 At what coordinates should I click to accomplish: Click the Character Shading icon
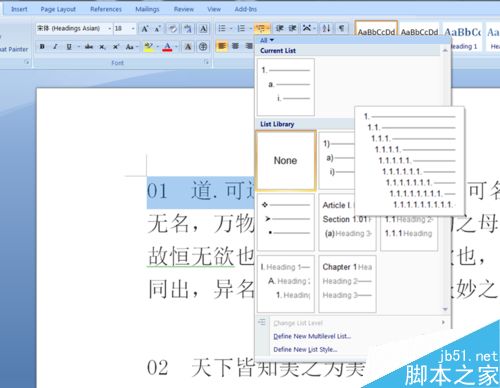pos(188,47)
